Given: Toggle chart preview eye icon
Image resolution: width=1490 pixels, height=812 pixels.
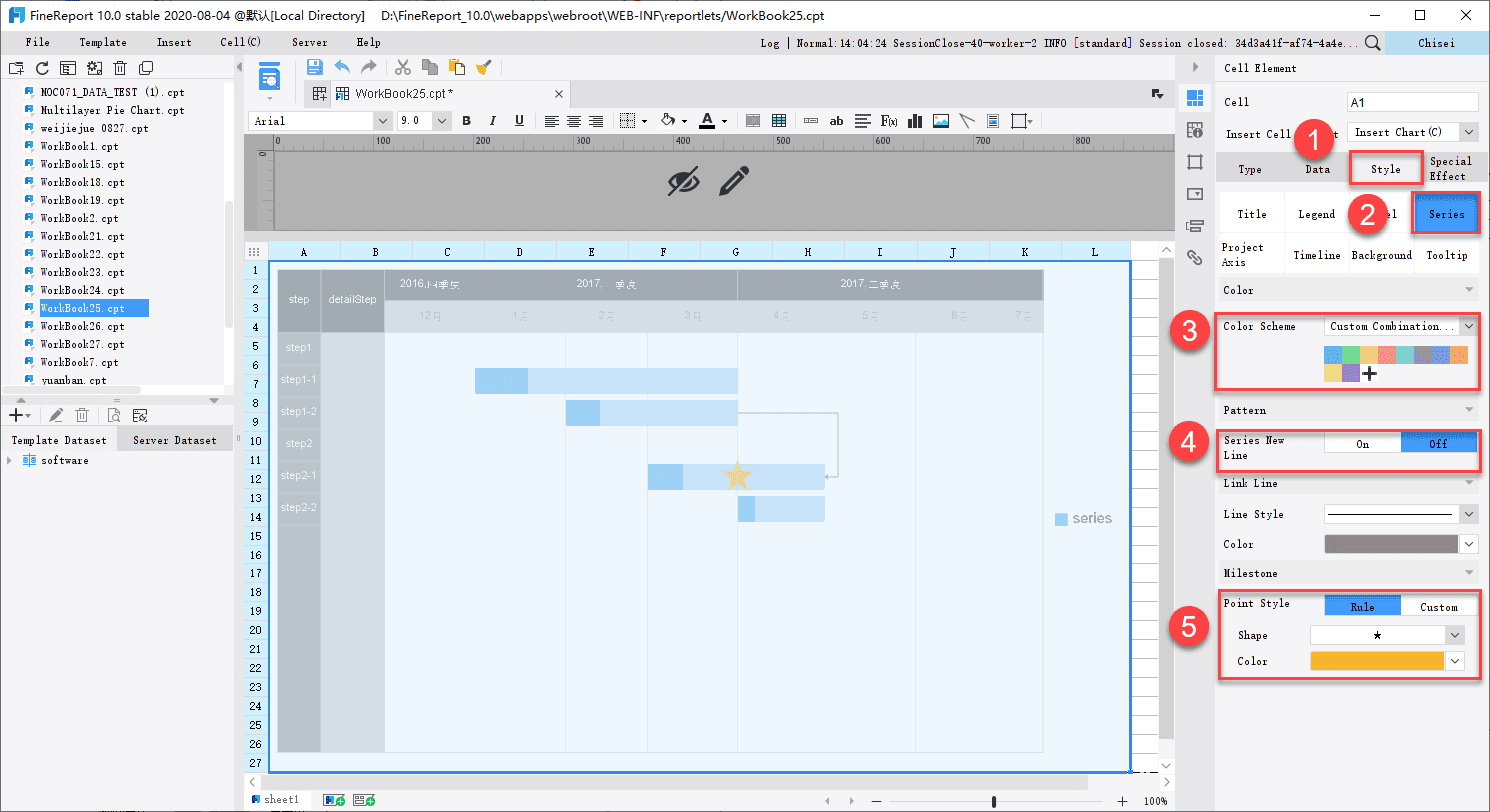Looking at the screenshot, I should (684, 181).
